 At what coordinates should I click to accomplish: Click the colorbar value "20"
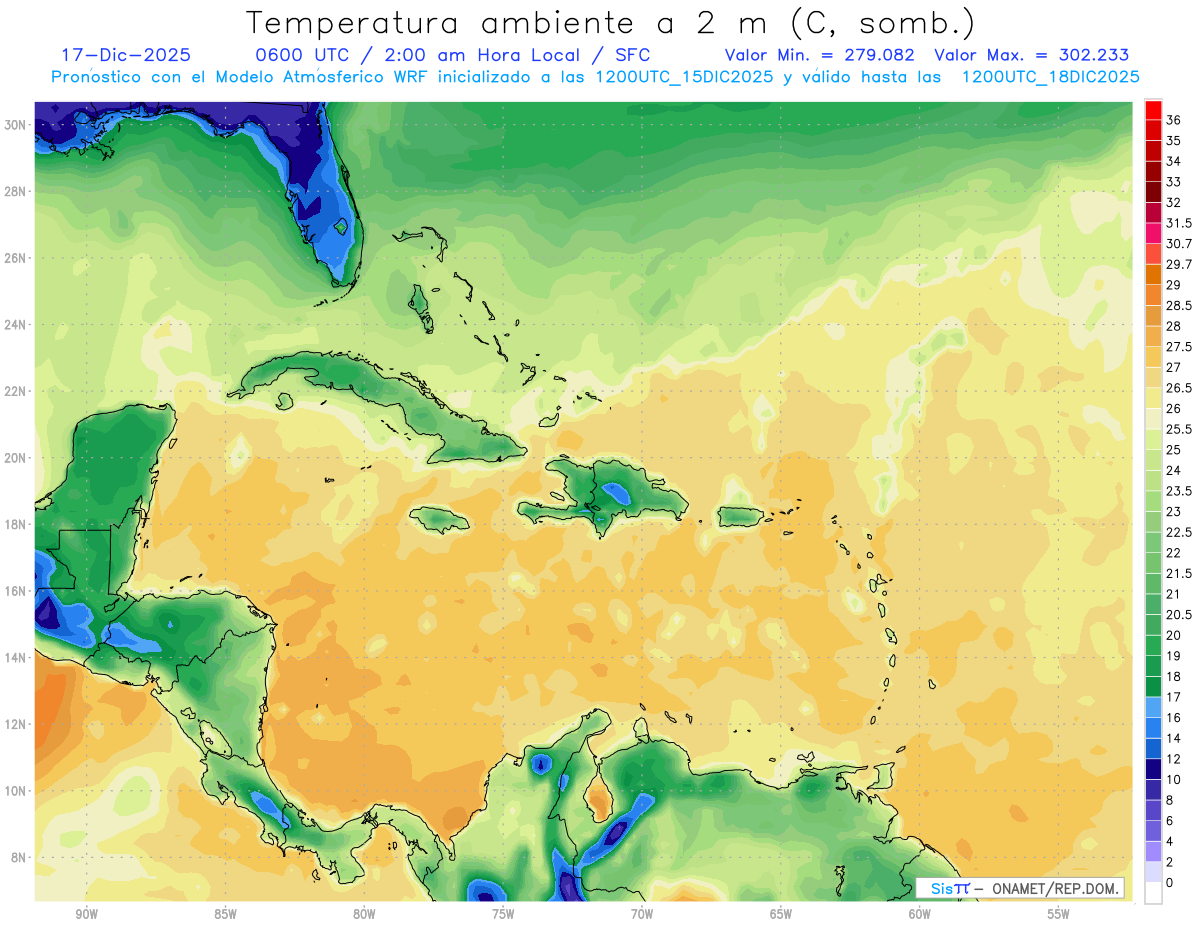point(1174,635)
